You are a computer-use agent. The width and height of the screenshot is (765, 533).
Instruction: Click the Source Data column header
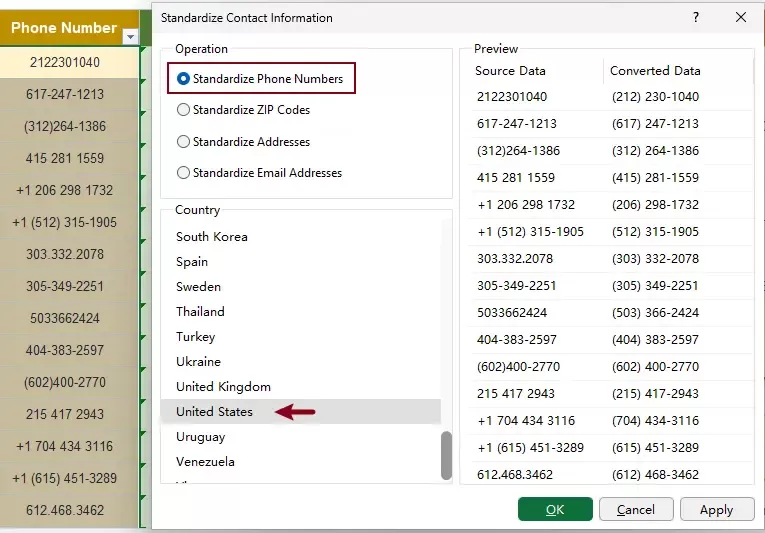tap(510, 71)
